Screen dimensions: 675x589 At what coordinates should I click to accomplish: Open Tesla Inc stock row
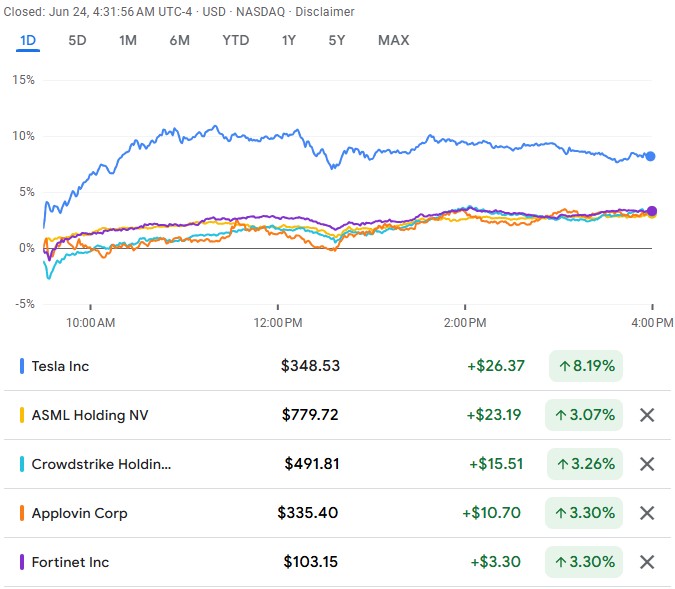point(338,366)
